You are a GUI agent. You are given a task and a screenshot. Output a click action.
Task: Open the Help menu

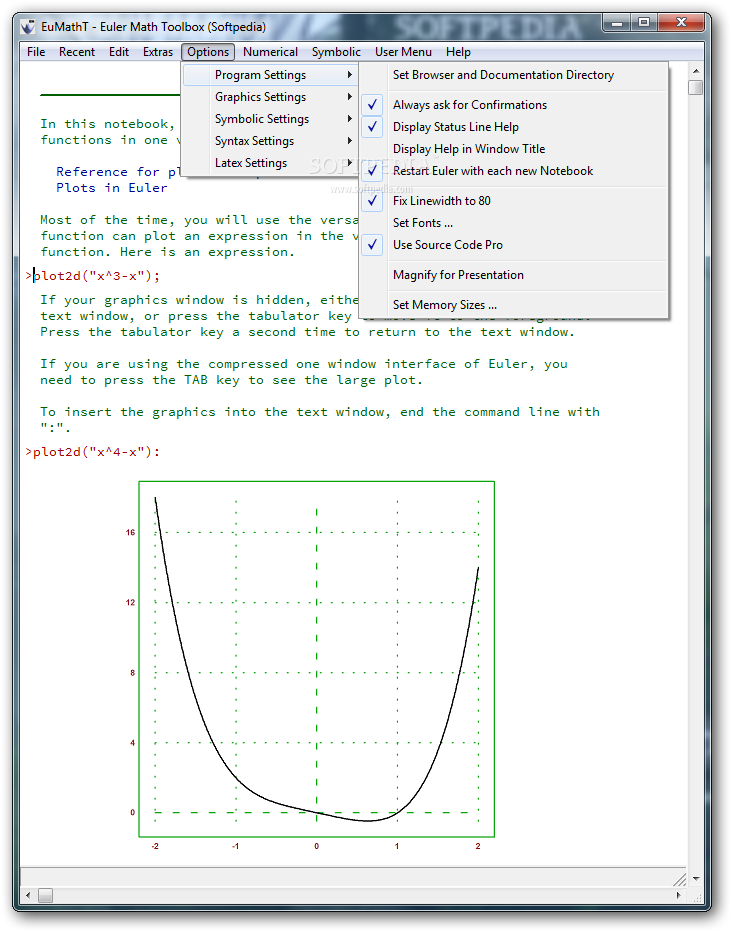(x=458, y=52)
